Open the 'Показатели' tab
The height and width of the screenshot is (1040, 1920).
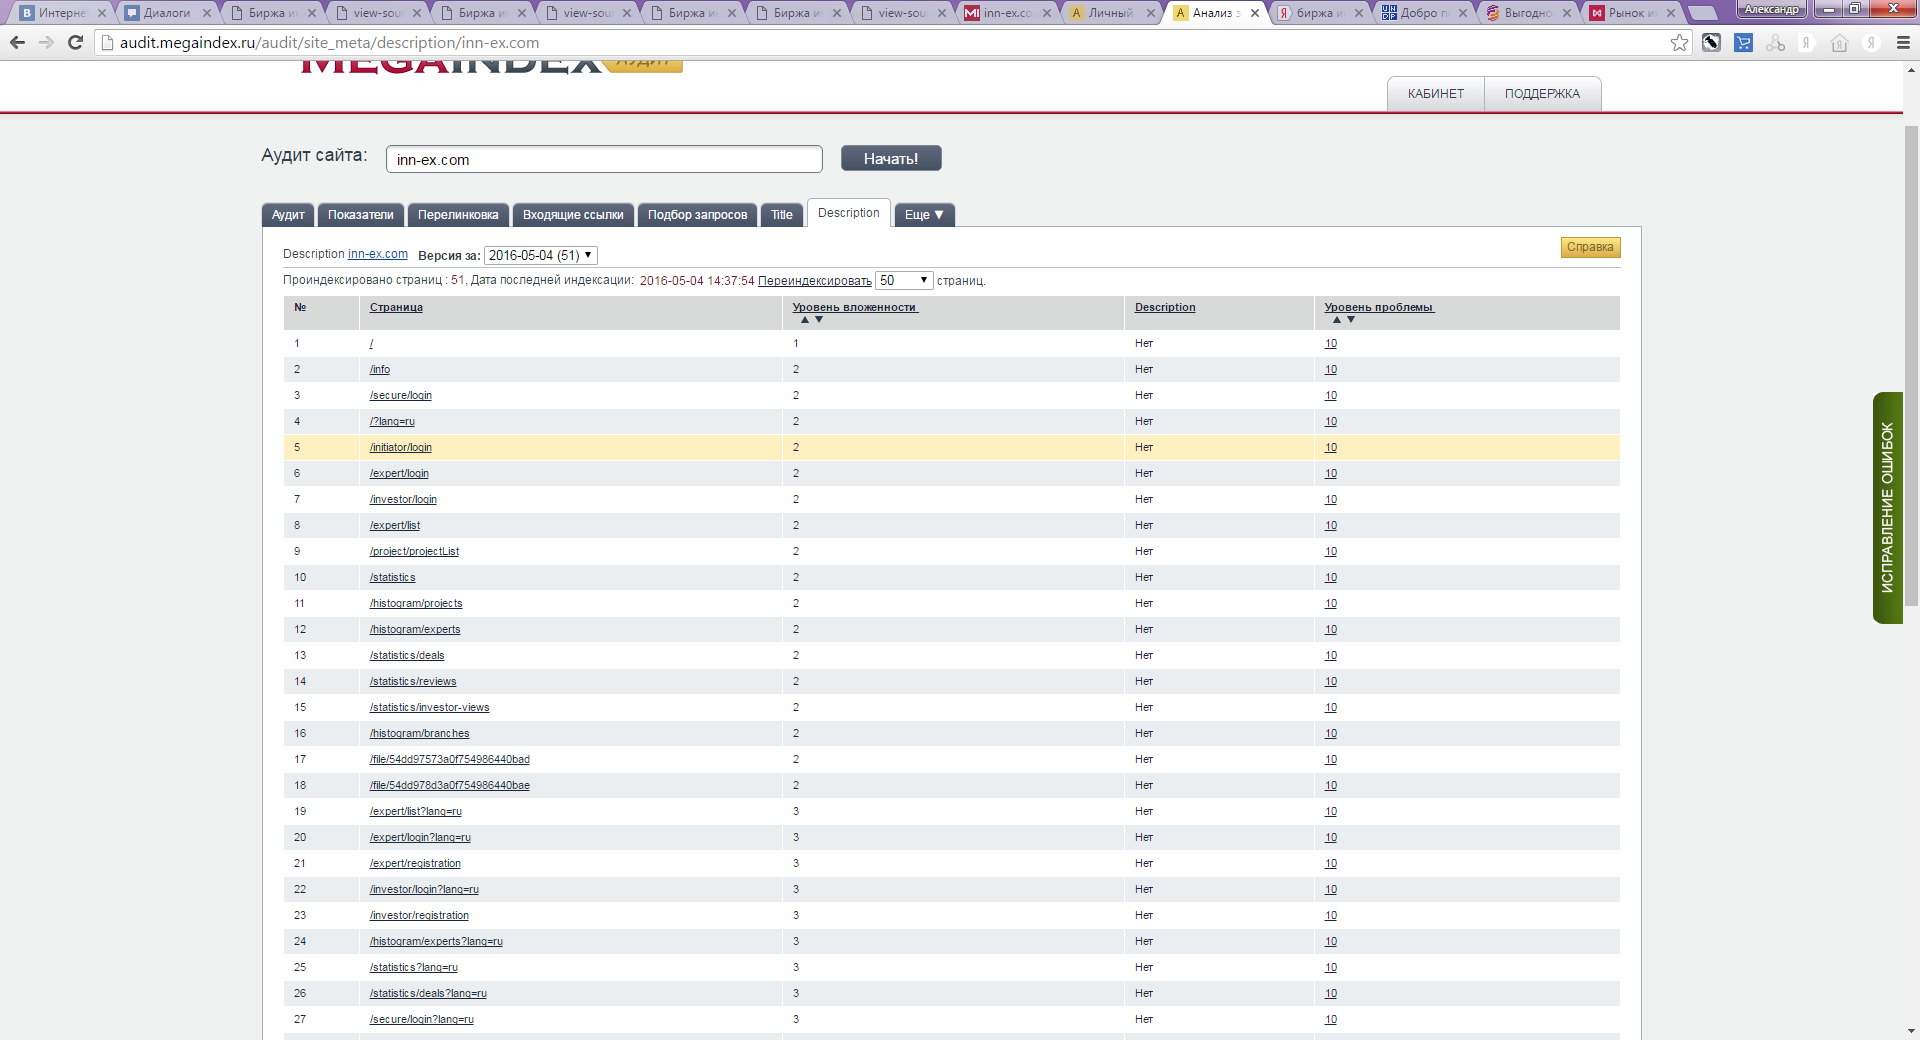point(361,215)
